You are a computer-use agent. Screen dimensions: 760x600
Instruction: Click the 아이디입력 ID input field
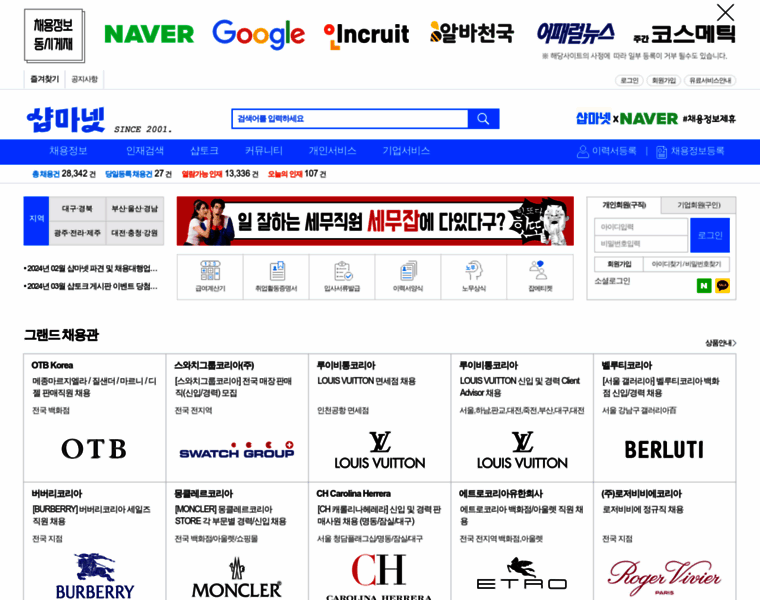(x=641, y=227)
